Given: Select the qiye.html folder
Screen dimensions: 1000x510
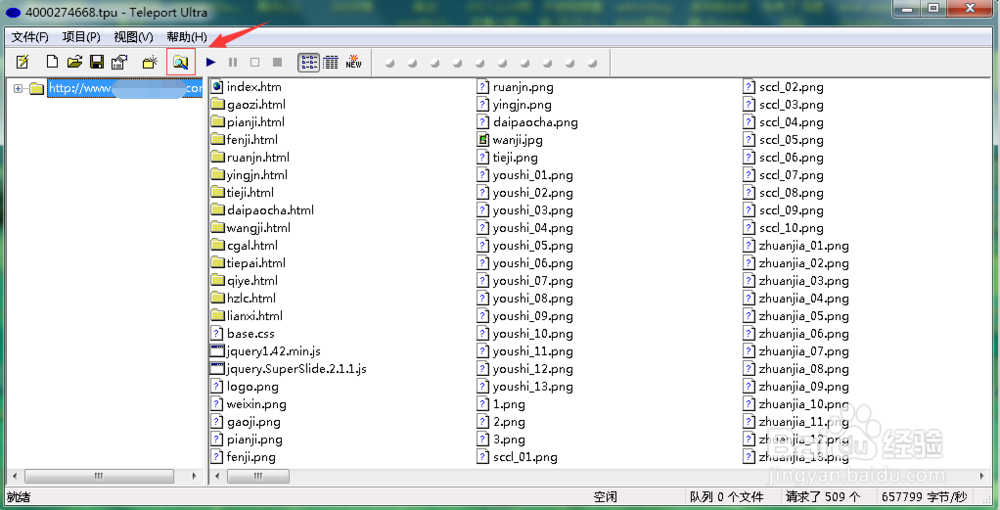Looking at the screenshot, I should pos(244,280).
